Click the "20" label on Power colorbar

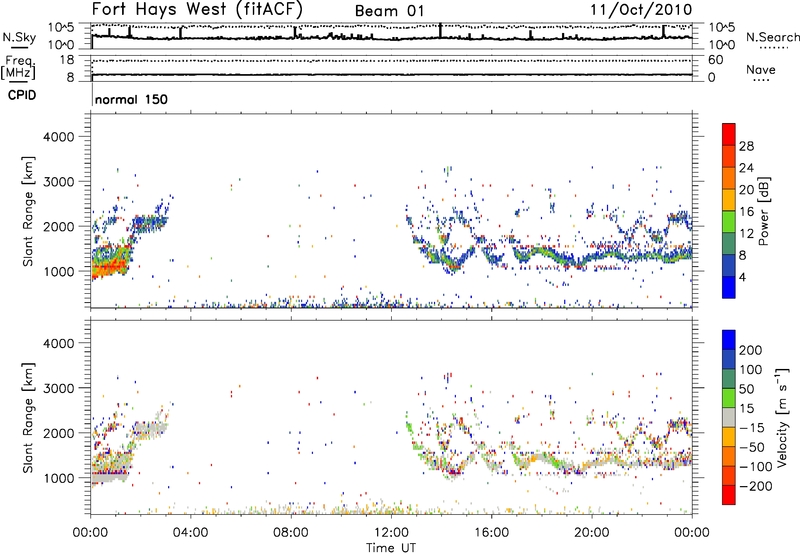(746, 190)
